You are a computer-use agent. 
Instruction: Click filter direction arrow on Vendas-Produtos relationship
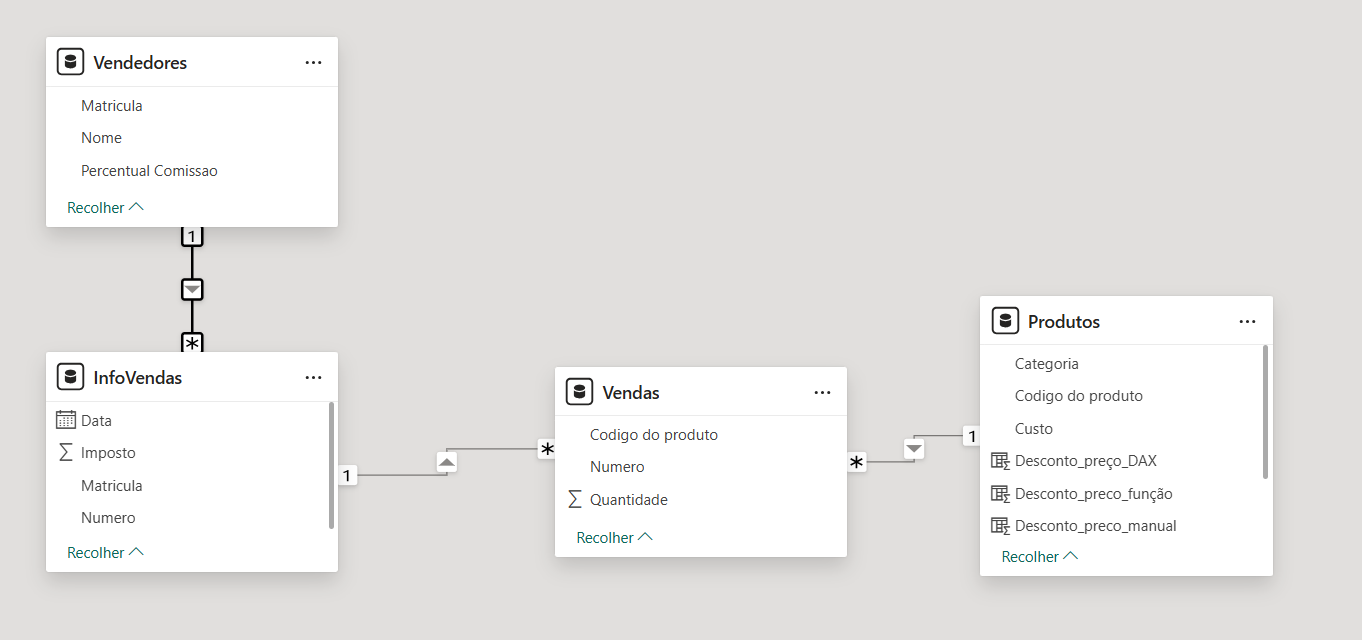[914, 449]
